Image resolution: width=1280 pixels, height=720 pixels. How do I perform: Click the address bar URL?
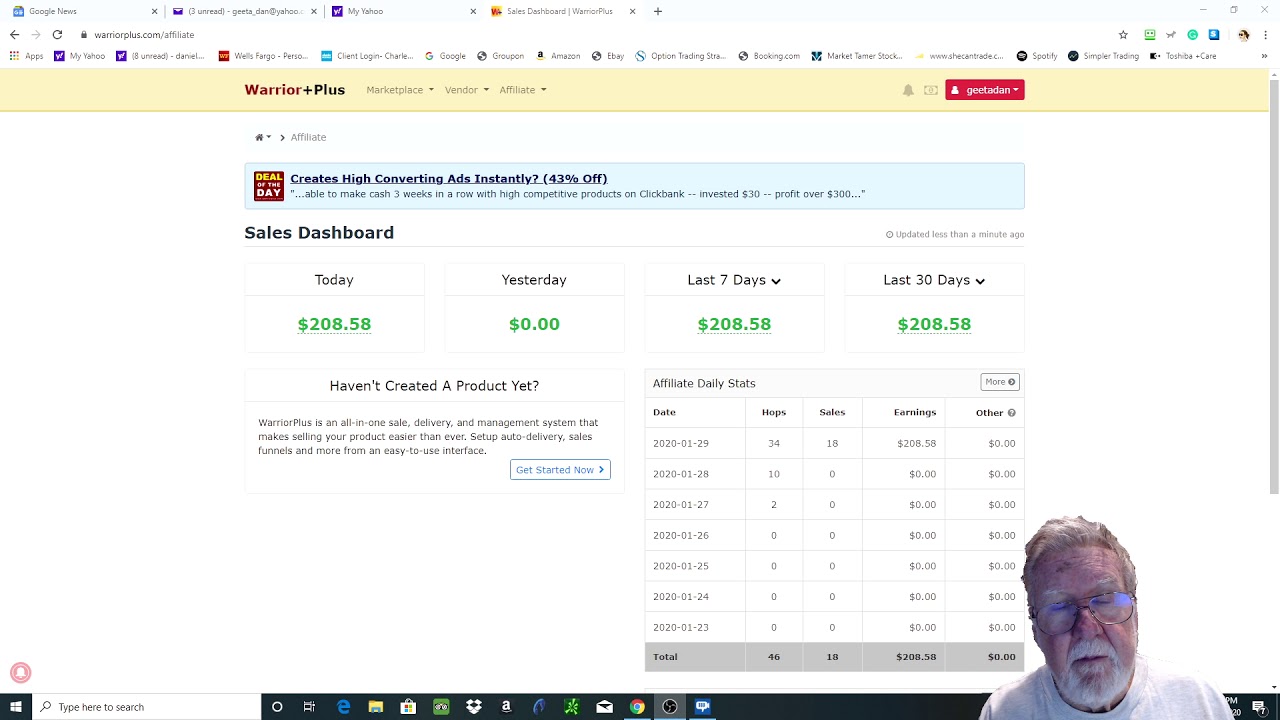click(144, 34)
